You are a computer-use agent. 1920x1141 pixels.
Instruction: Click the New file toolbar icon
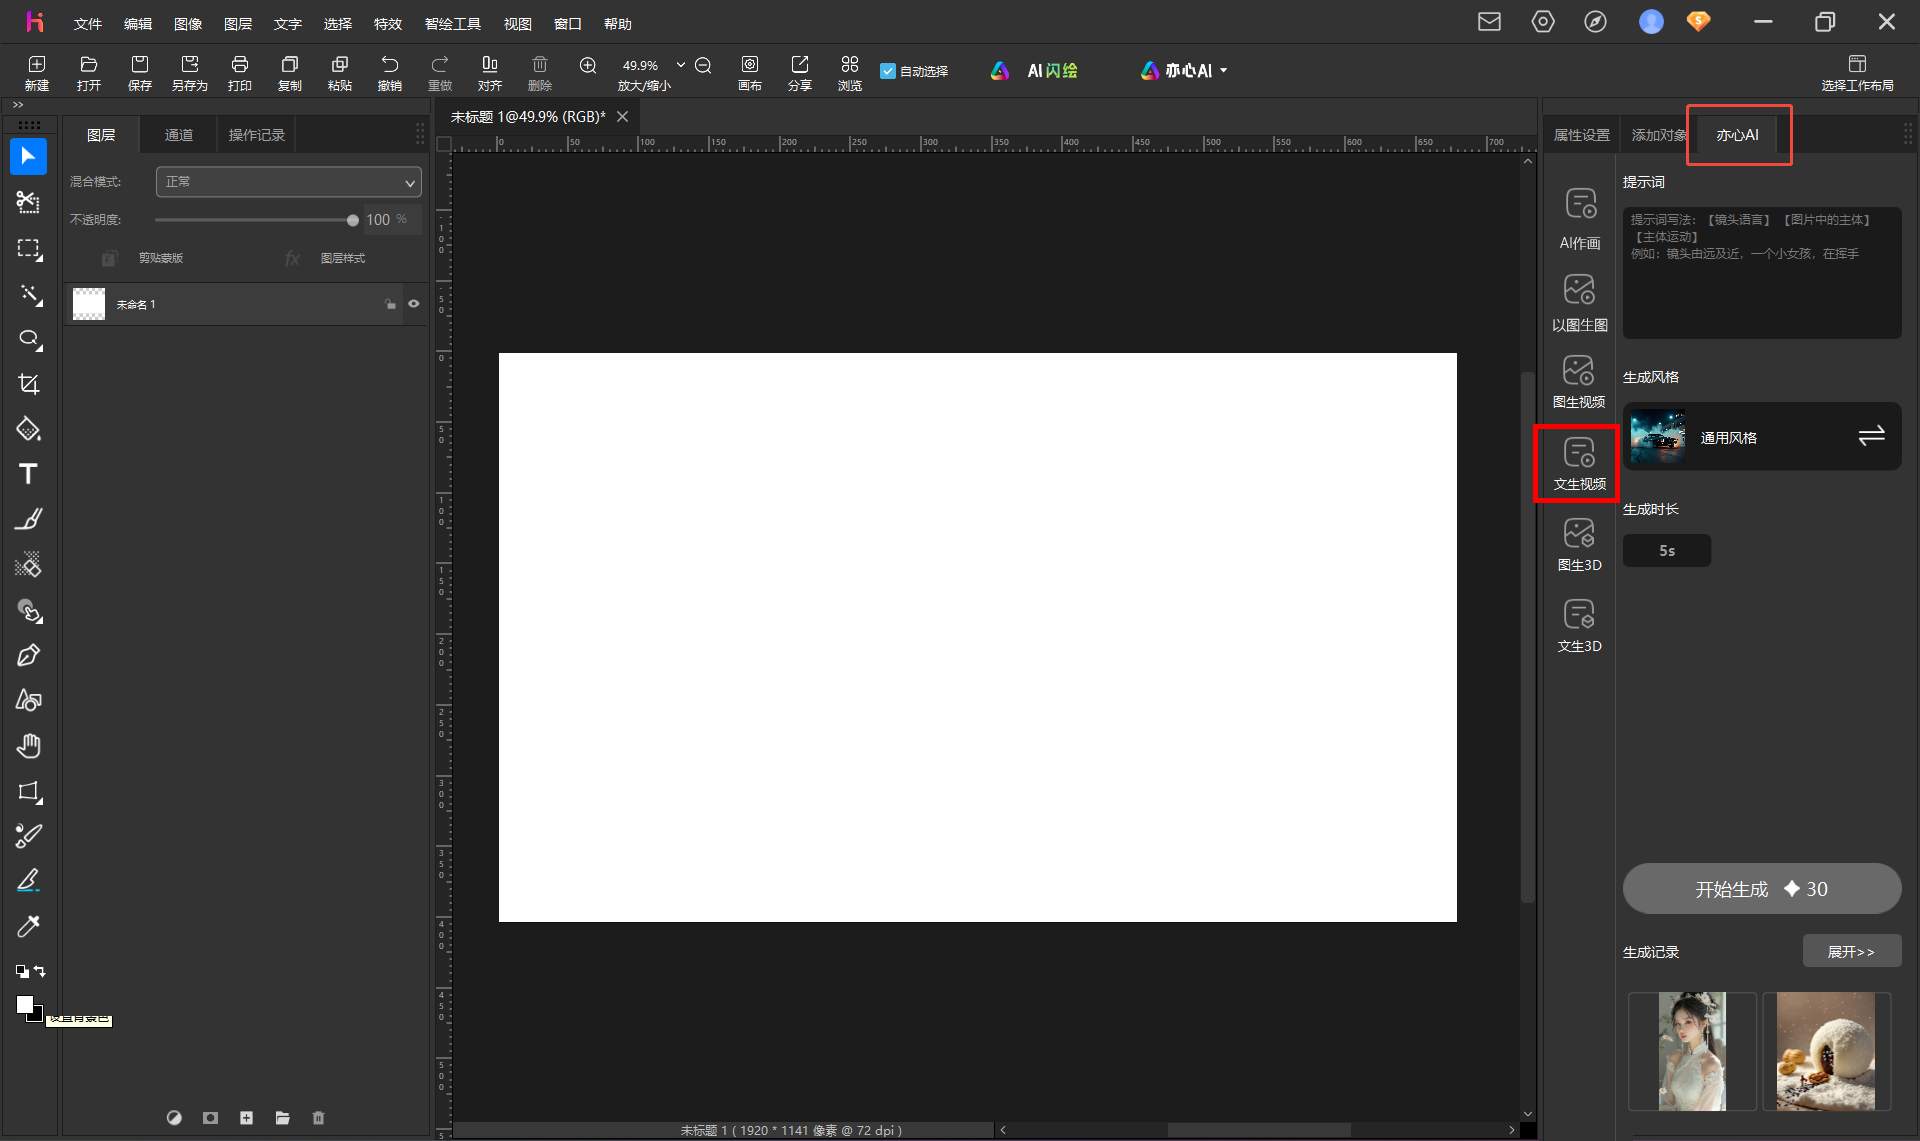pos(37,73)
